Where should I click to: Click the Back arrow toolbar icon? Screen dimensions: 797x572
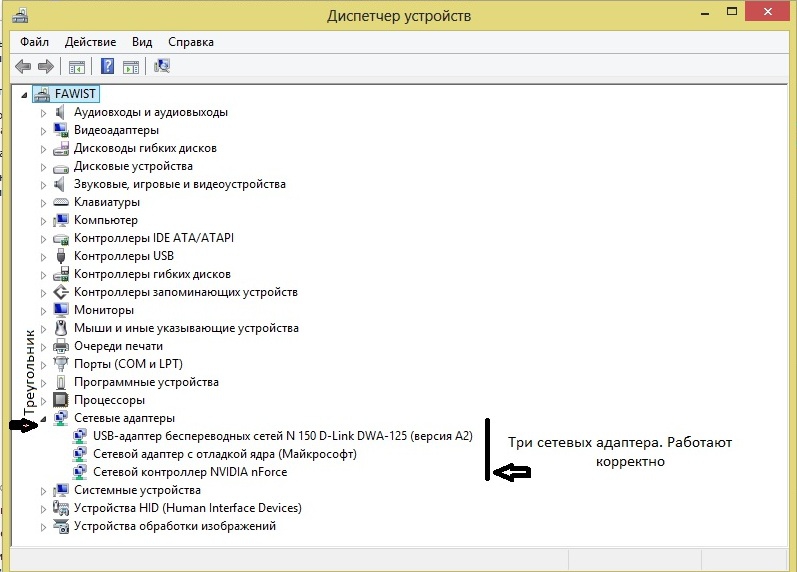pyautogui.click(x=23, y=67)
